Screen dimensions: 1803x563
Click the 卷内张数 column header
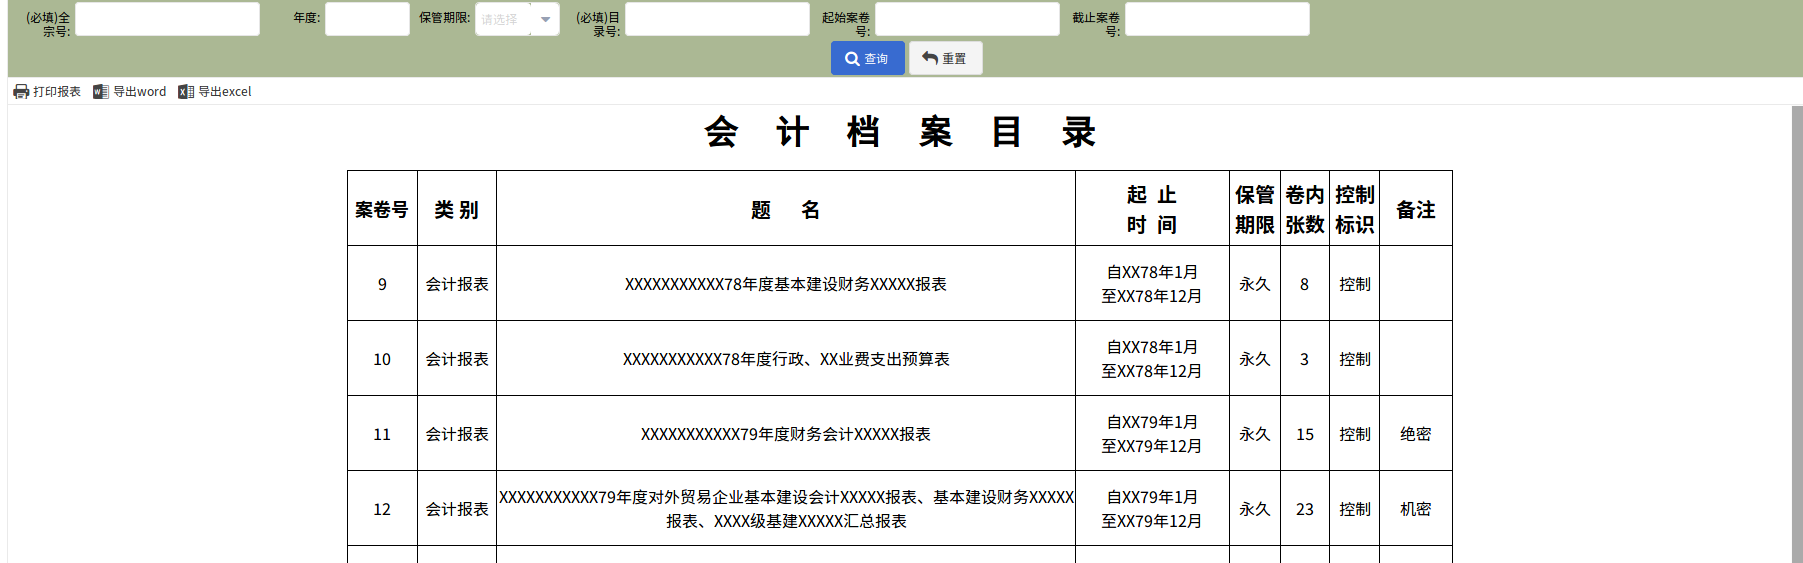[x=1305, y=209]
